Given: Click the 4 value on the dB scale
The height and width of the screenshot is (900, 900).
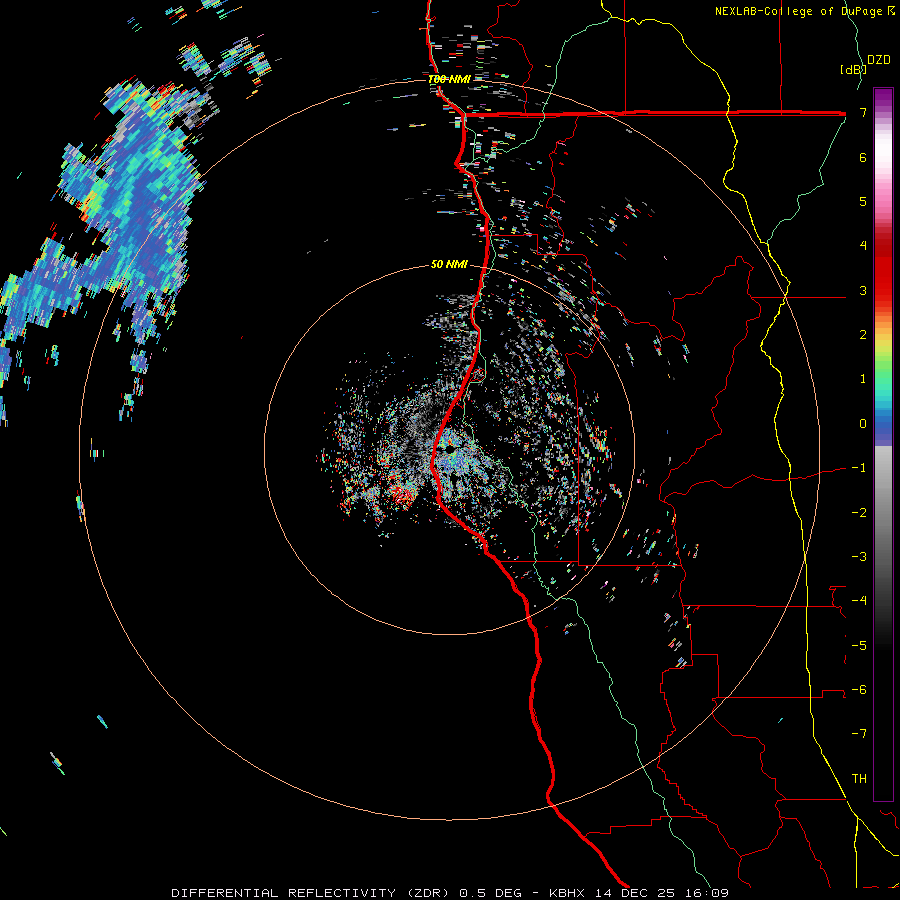Looking at the screenshot, I should (863, 246).
